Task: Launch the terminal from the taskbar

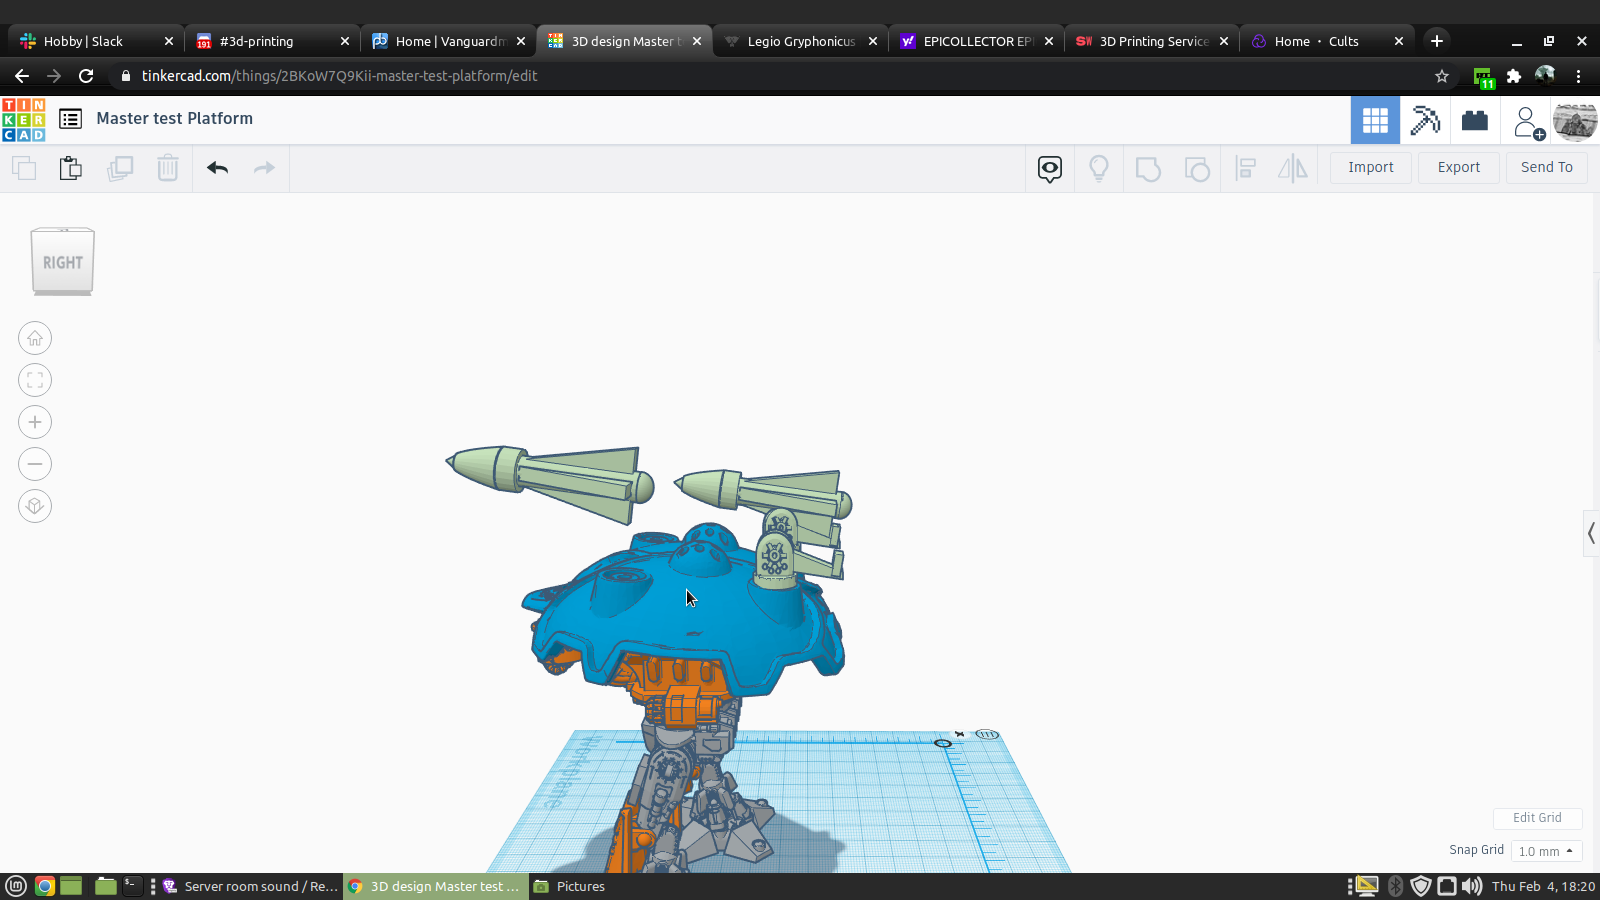Action: pyautogui.click(x=132, y=886)
